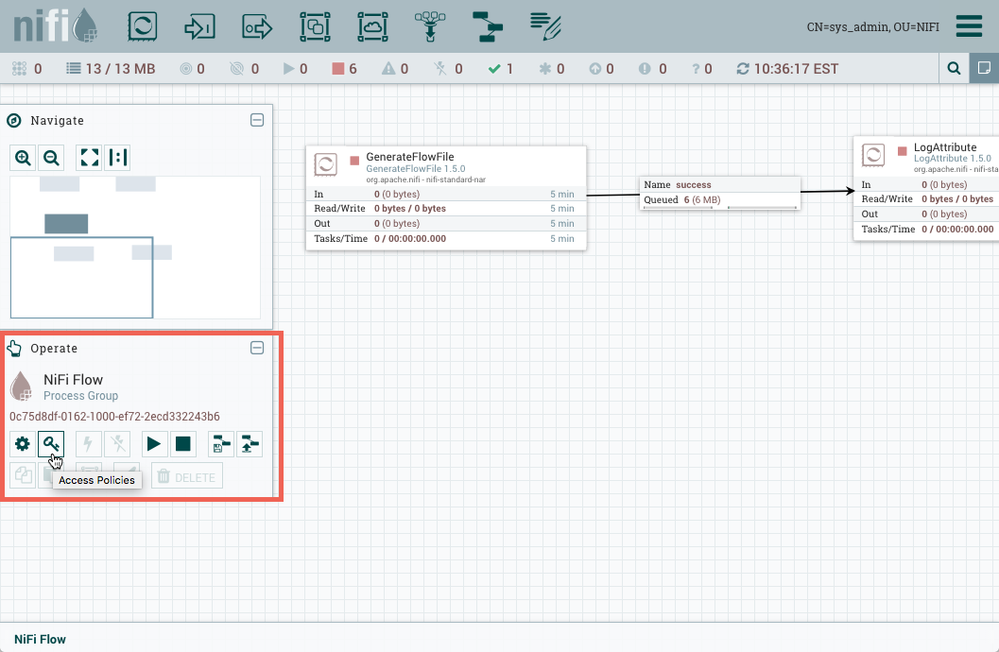Viewport: 999px width, 652px height.
Task: Click the GenerateFlowFile processor icon
Action: (326, 164)
